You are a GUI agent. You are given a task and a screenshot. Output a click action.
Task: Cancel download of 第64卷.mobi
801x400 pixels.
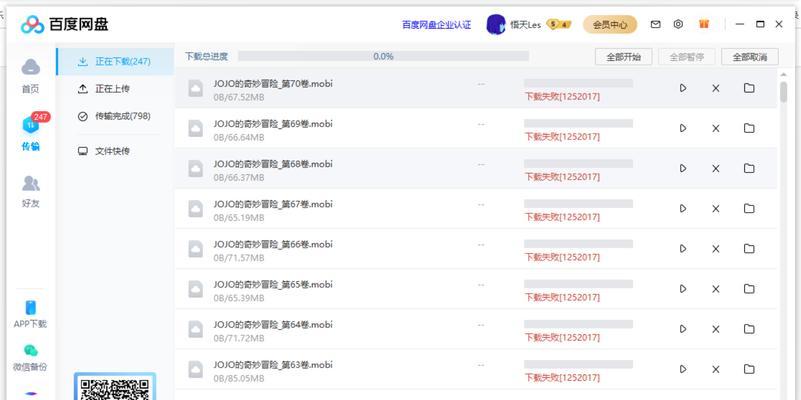coord(716,329)
